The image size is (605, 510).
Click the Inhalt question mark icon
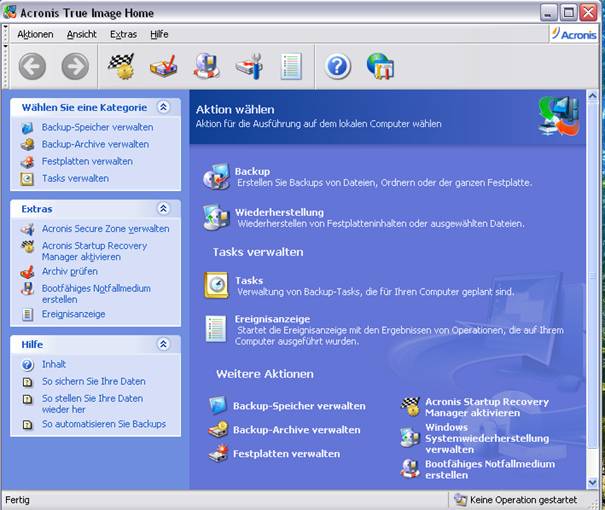click(x=27, y=365)
